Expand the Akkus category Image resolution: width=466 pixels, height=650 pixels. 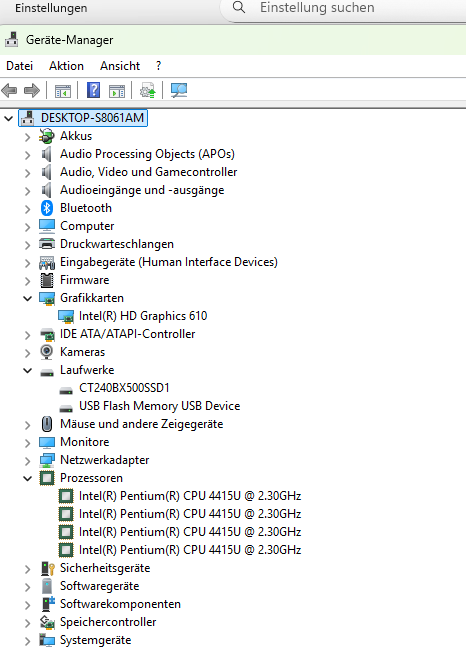[x=27, y=136]
